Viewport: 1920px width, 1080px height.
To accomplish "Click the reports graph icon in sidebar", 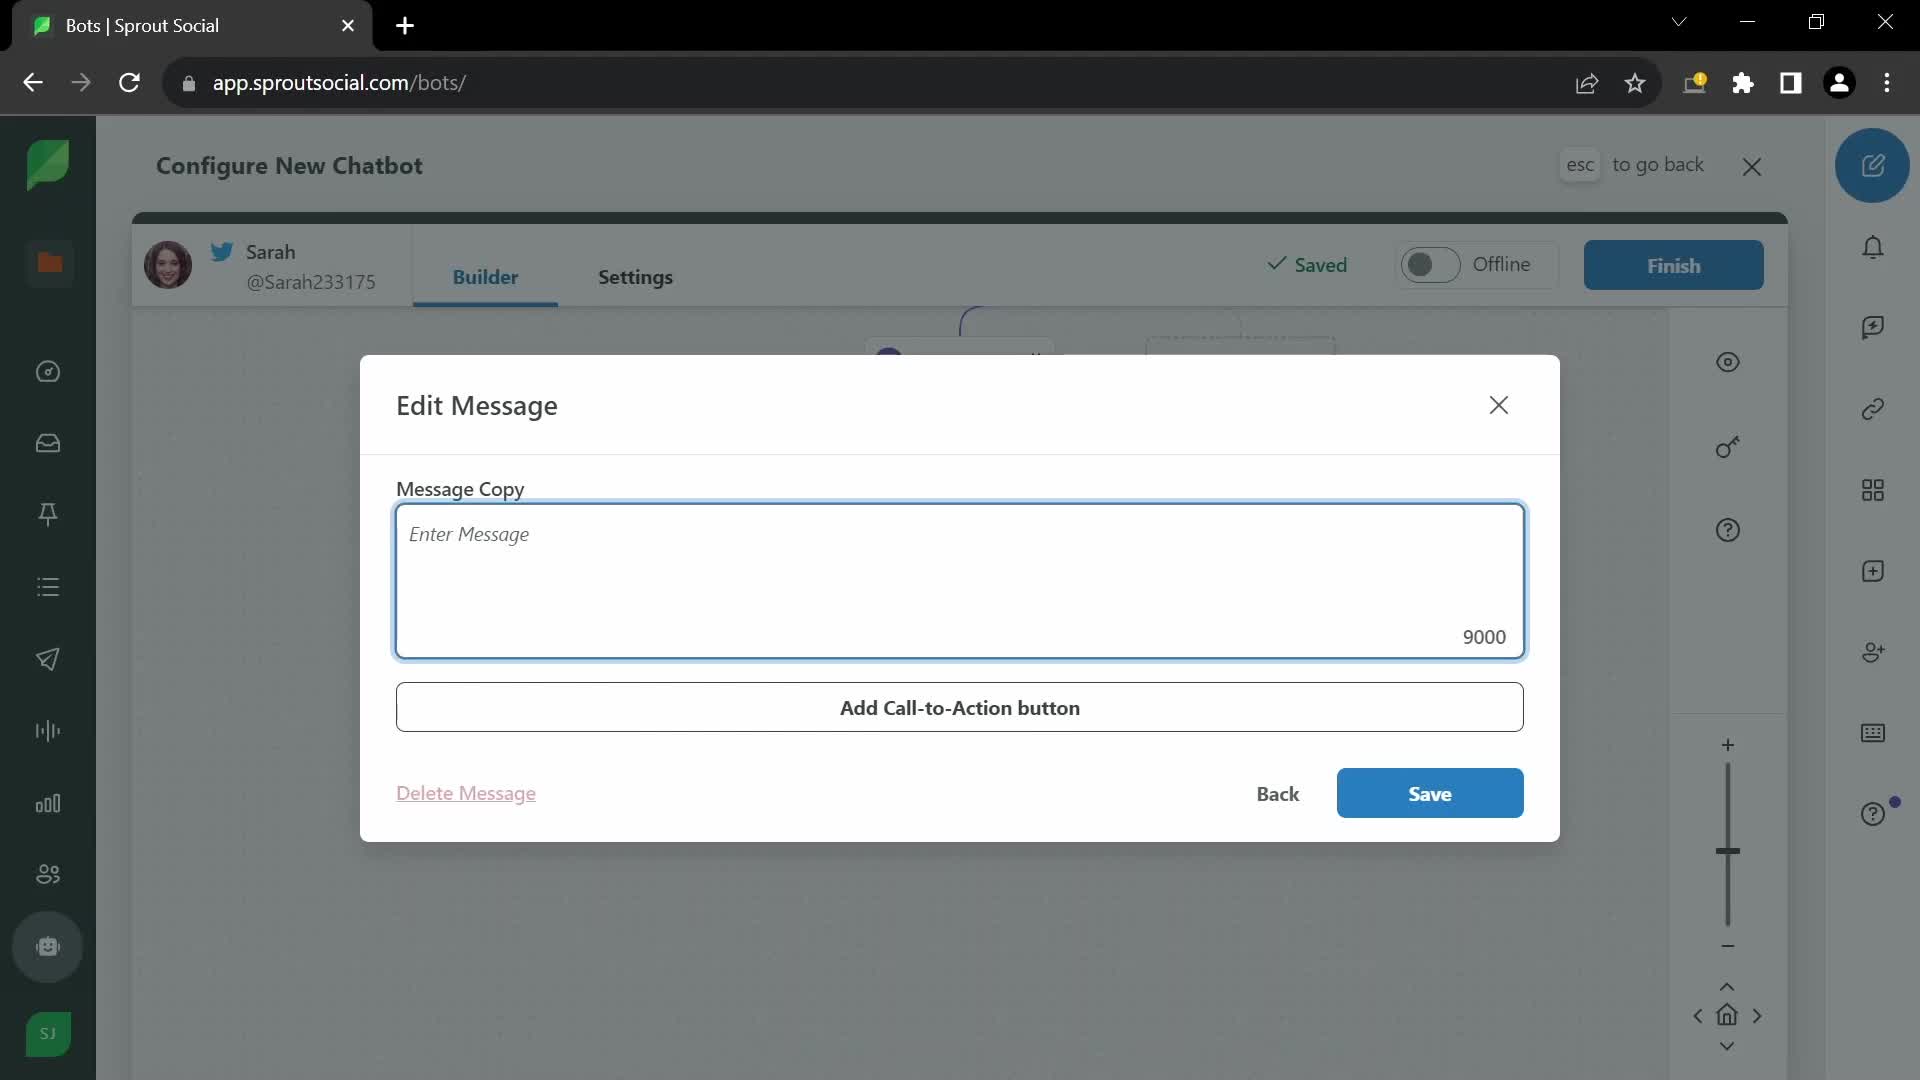I will [49, 803].
